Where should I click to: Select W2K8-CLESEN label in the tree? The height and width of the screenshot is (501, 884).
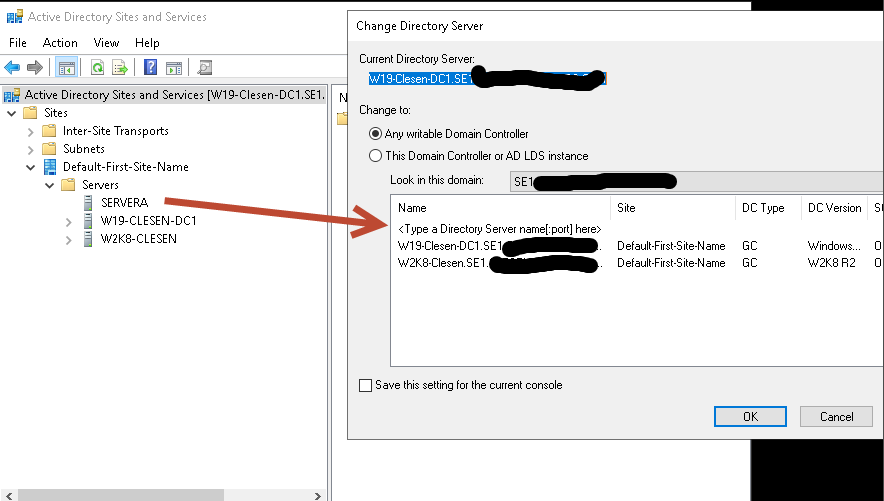pos(139,239)
